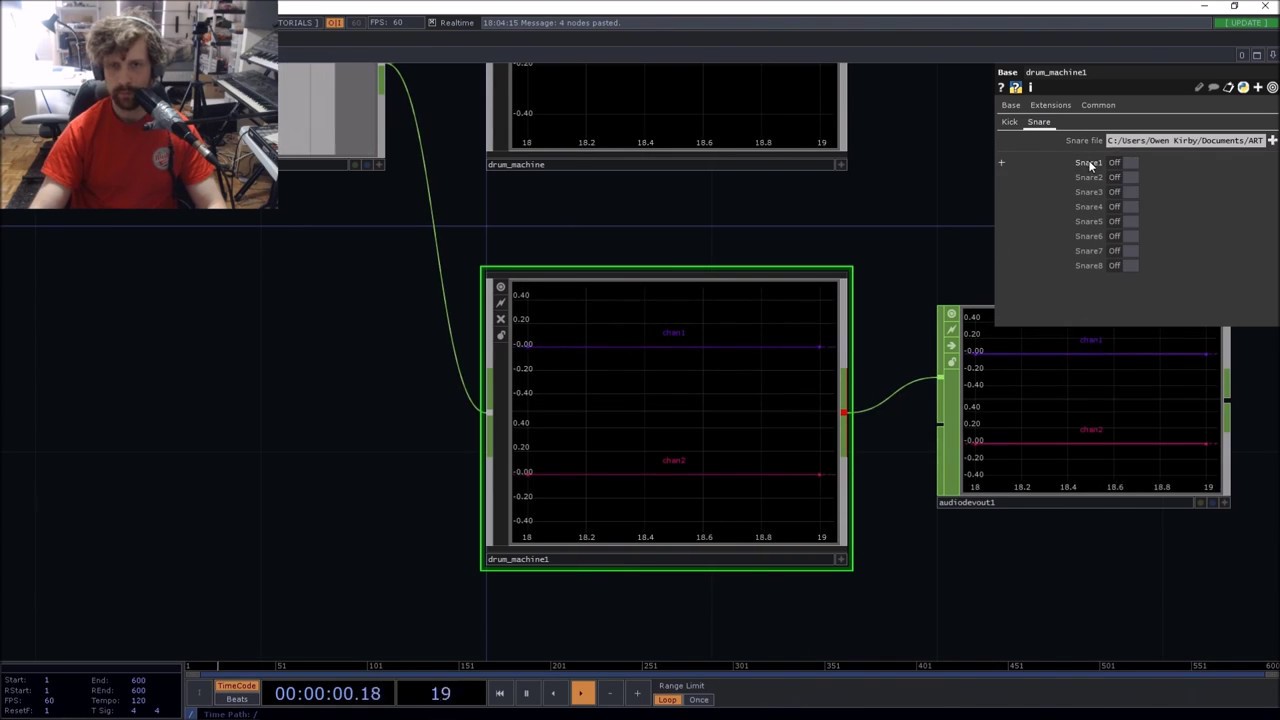Click the tag icon in parameter panel header
This screenshot has width=1280, height=720.
[x=1229, y=88]
